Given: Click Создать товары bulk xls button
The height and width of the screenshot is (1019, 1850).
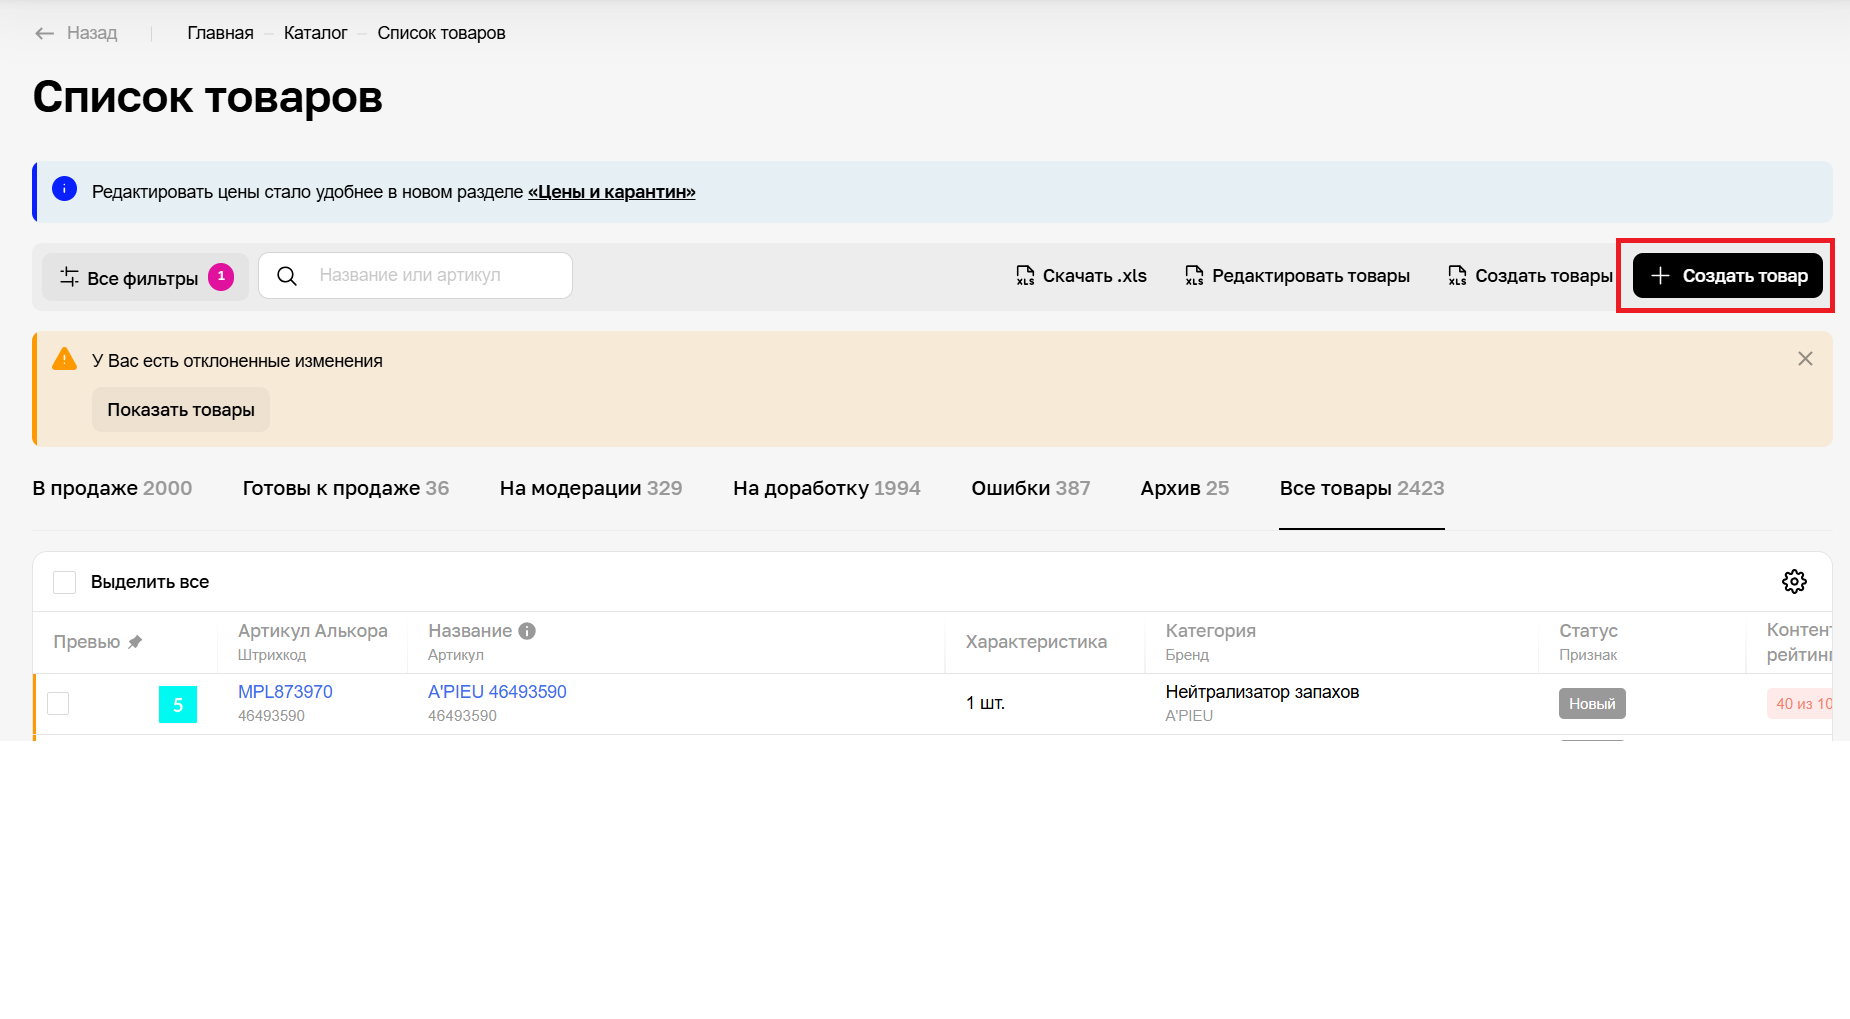Looking at the screenshot, I should (1530, 276).
